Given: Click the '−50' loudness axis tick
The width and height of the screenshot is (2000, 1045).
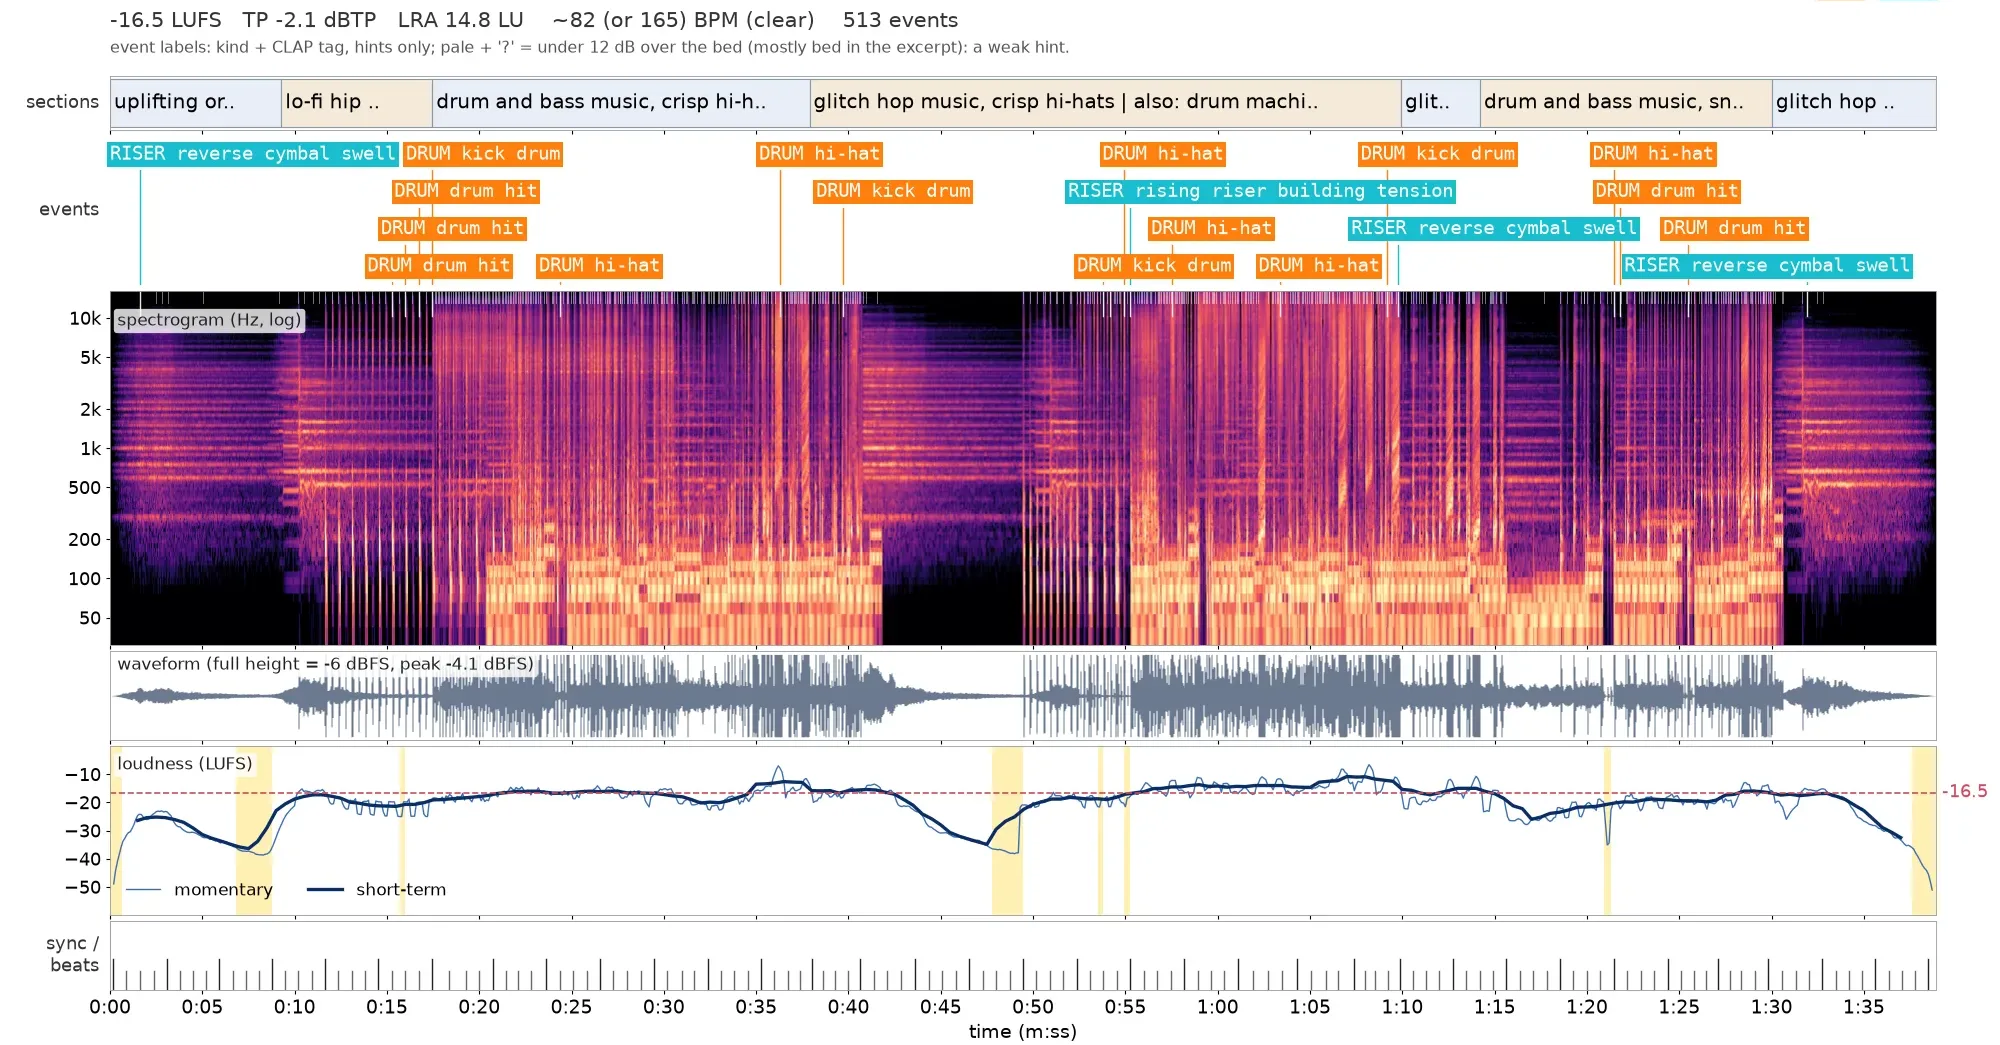Looking at the screenshot, I should point(83,887).
